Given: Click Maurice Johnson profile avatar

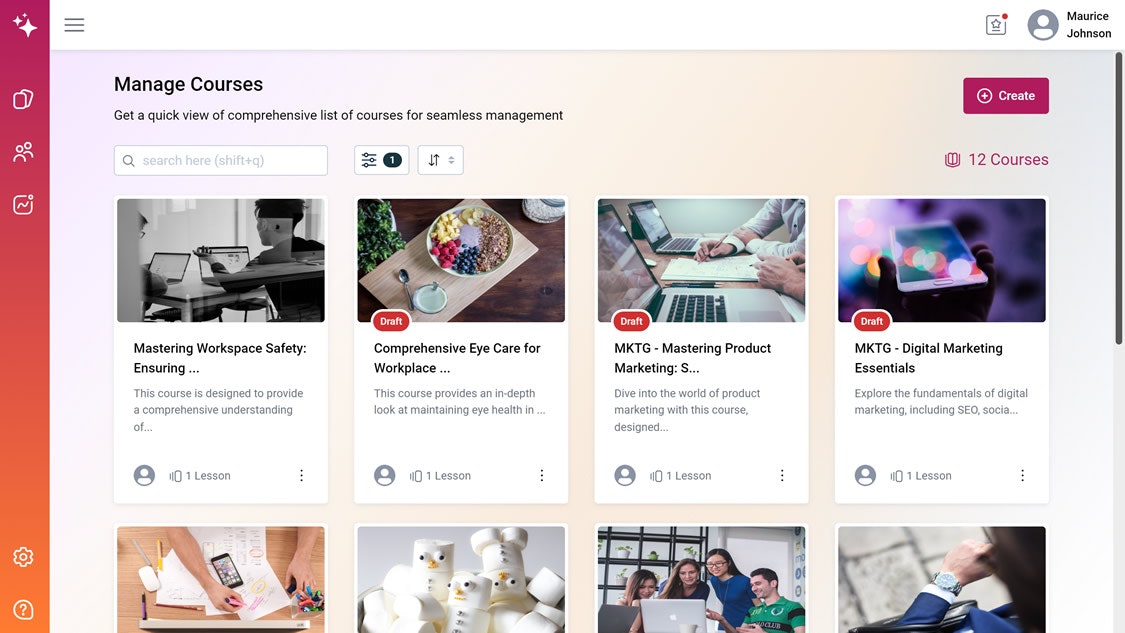Looking at the screenshot, I should [x=1042, y=25].
